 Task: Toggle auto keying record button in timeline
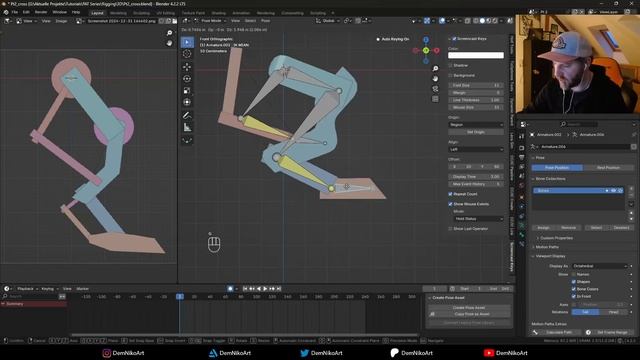pos(230,289)
